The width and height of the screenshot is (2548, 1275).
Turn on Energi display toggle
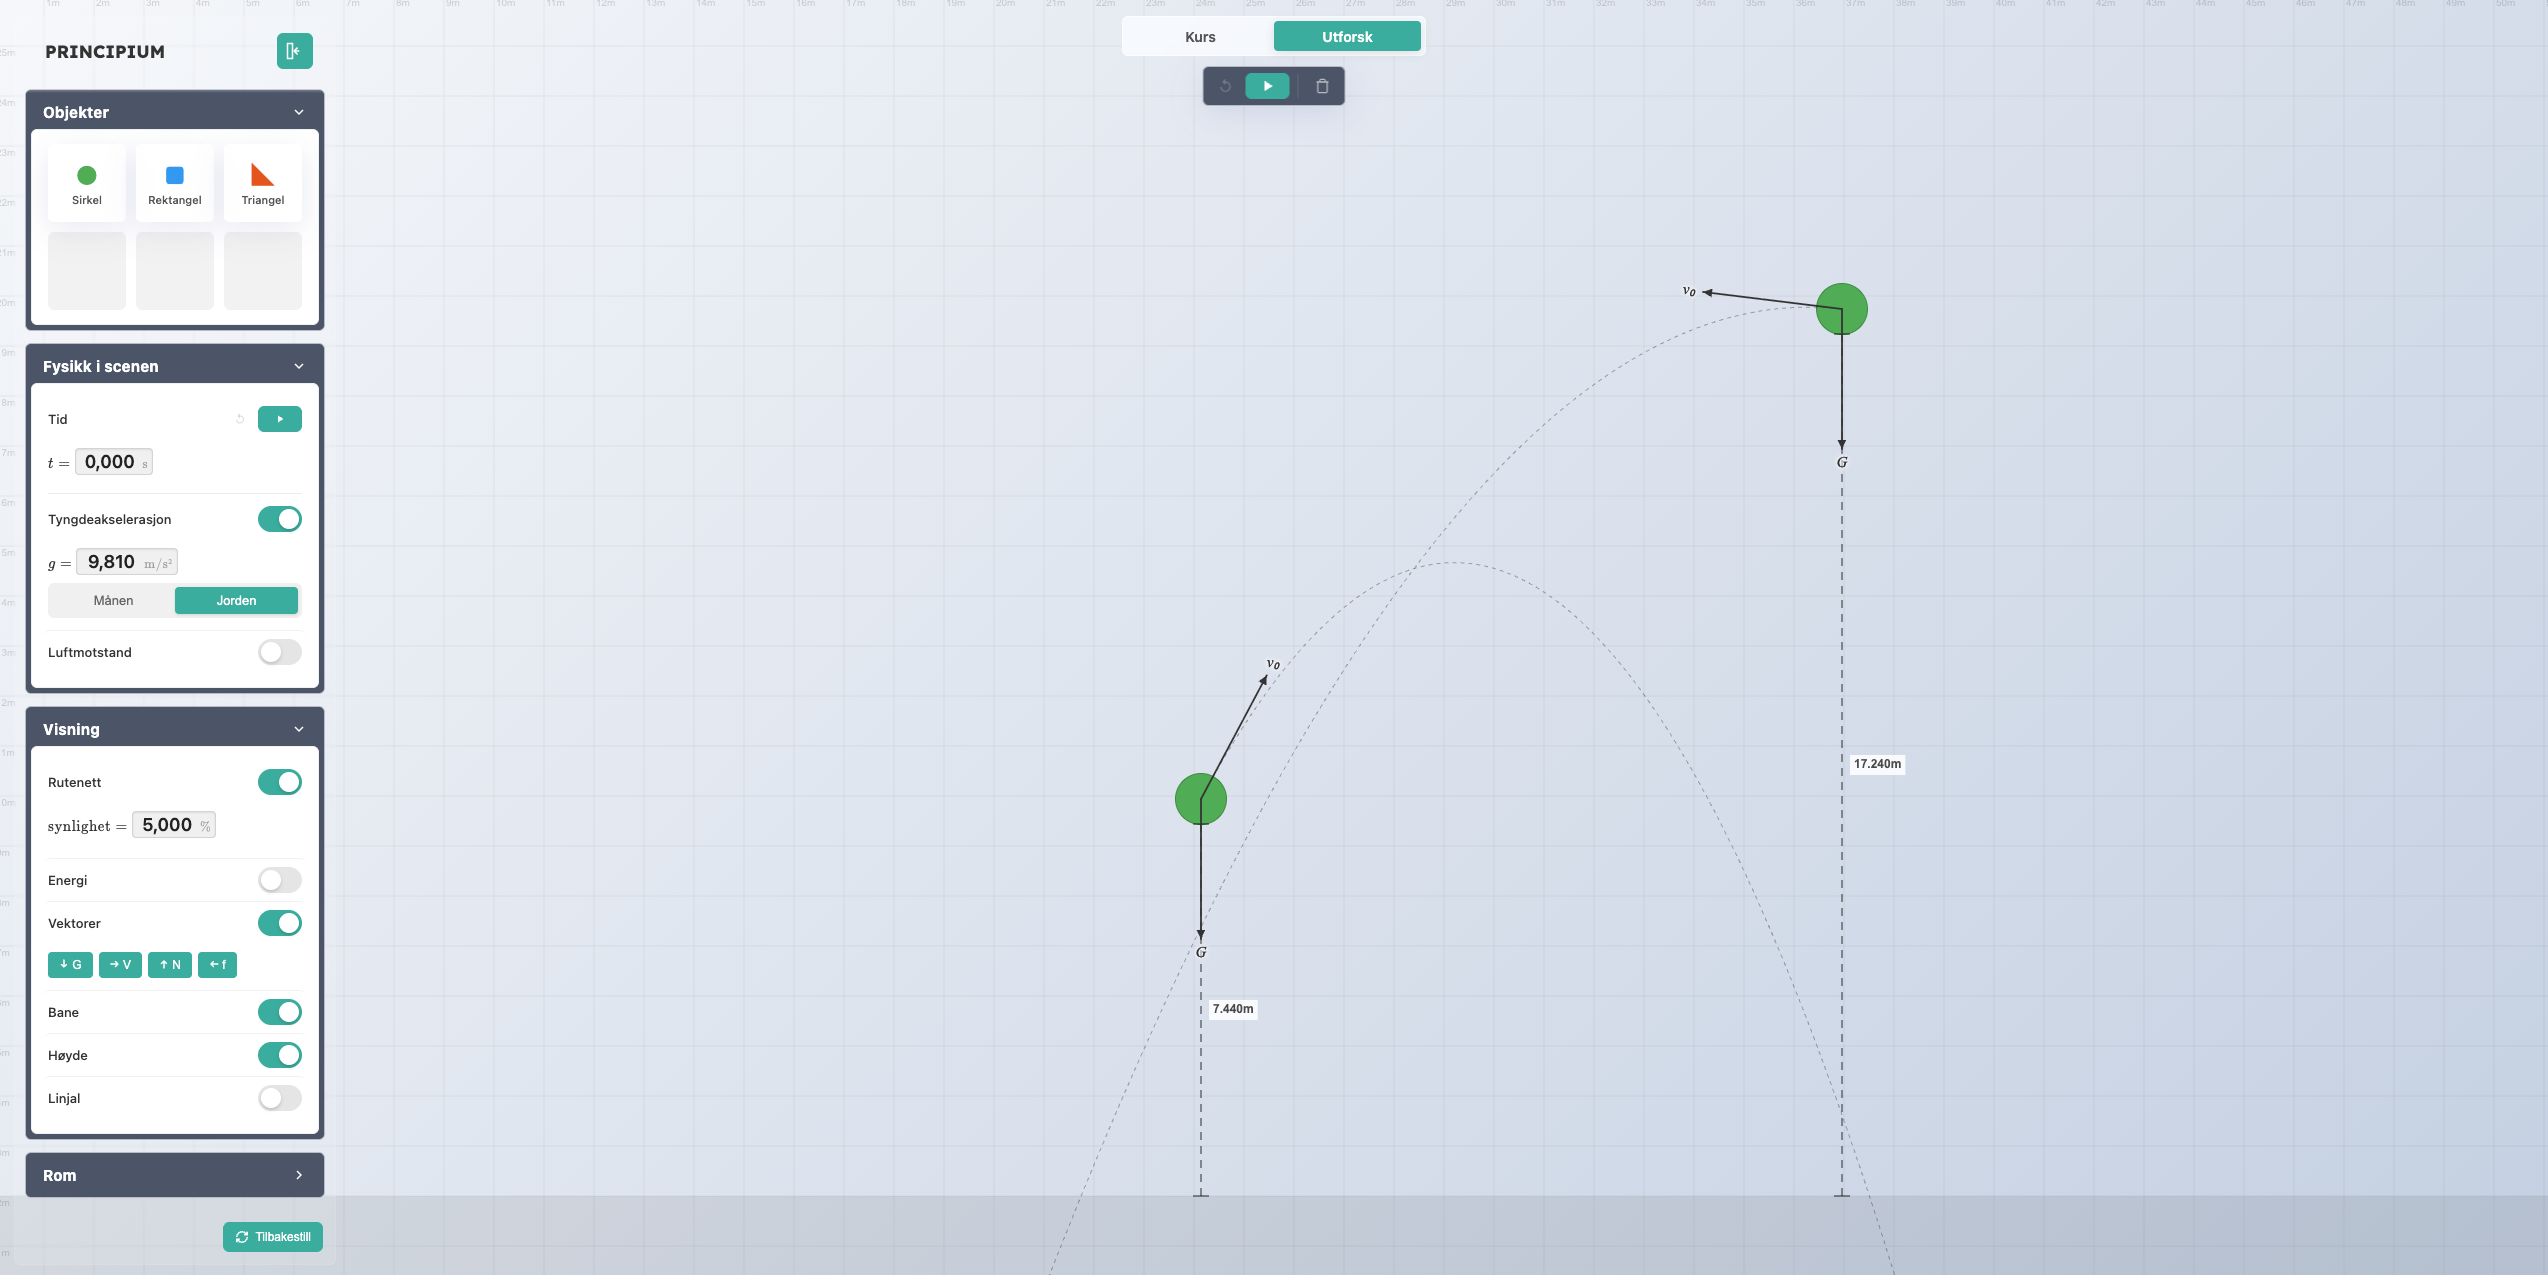[x=280, y=880]
